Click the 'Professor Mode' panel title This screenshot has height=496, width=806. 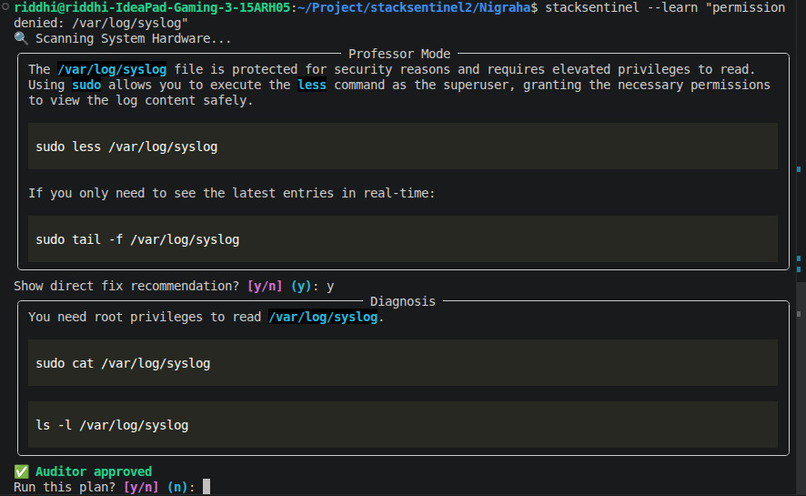click(399, 54)
